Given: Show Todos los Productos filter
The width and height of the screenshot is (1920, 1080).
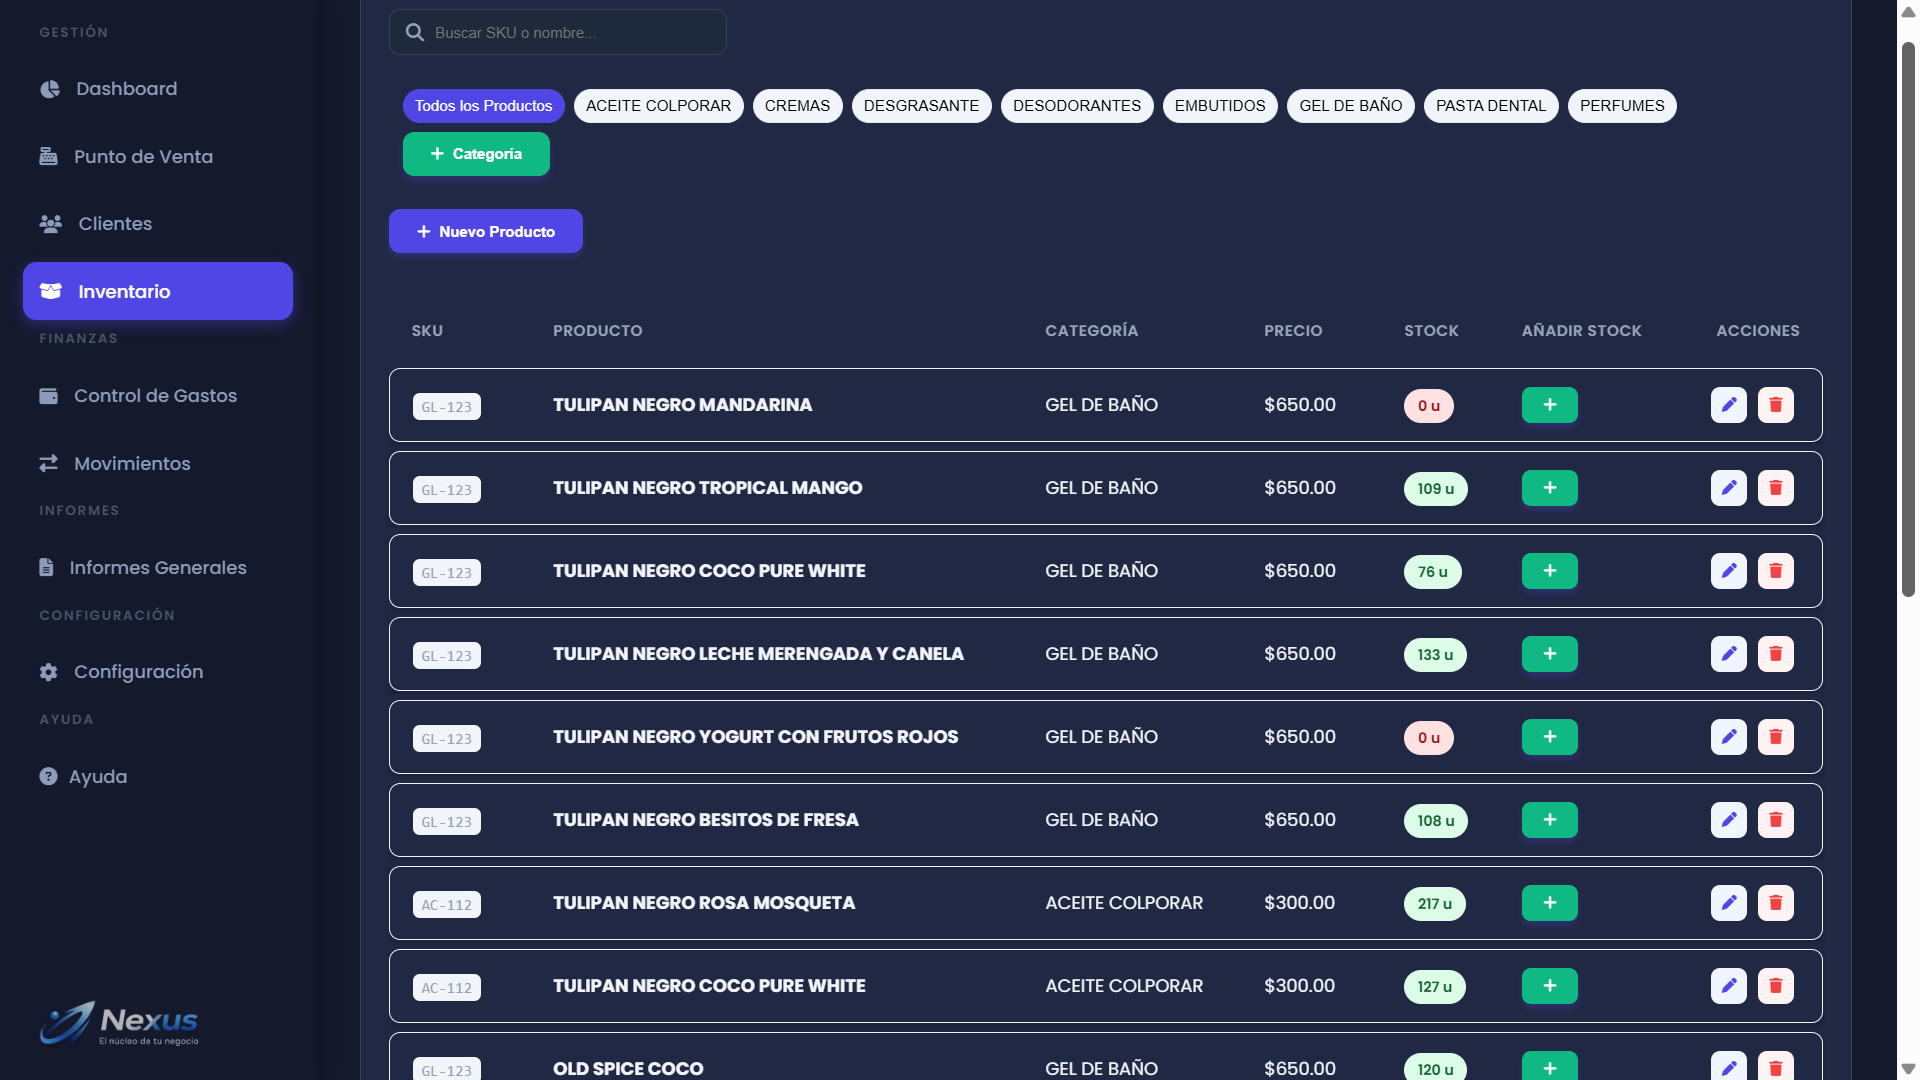Looking at the screenshot, I should pos(483,106).
